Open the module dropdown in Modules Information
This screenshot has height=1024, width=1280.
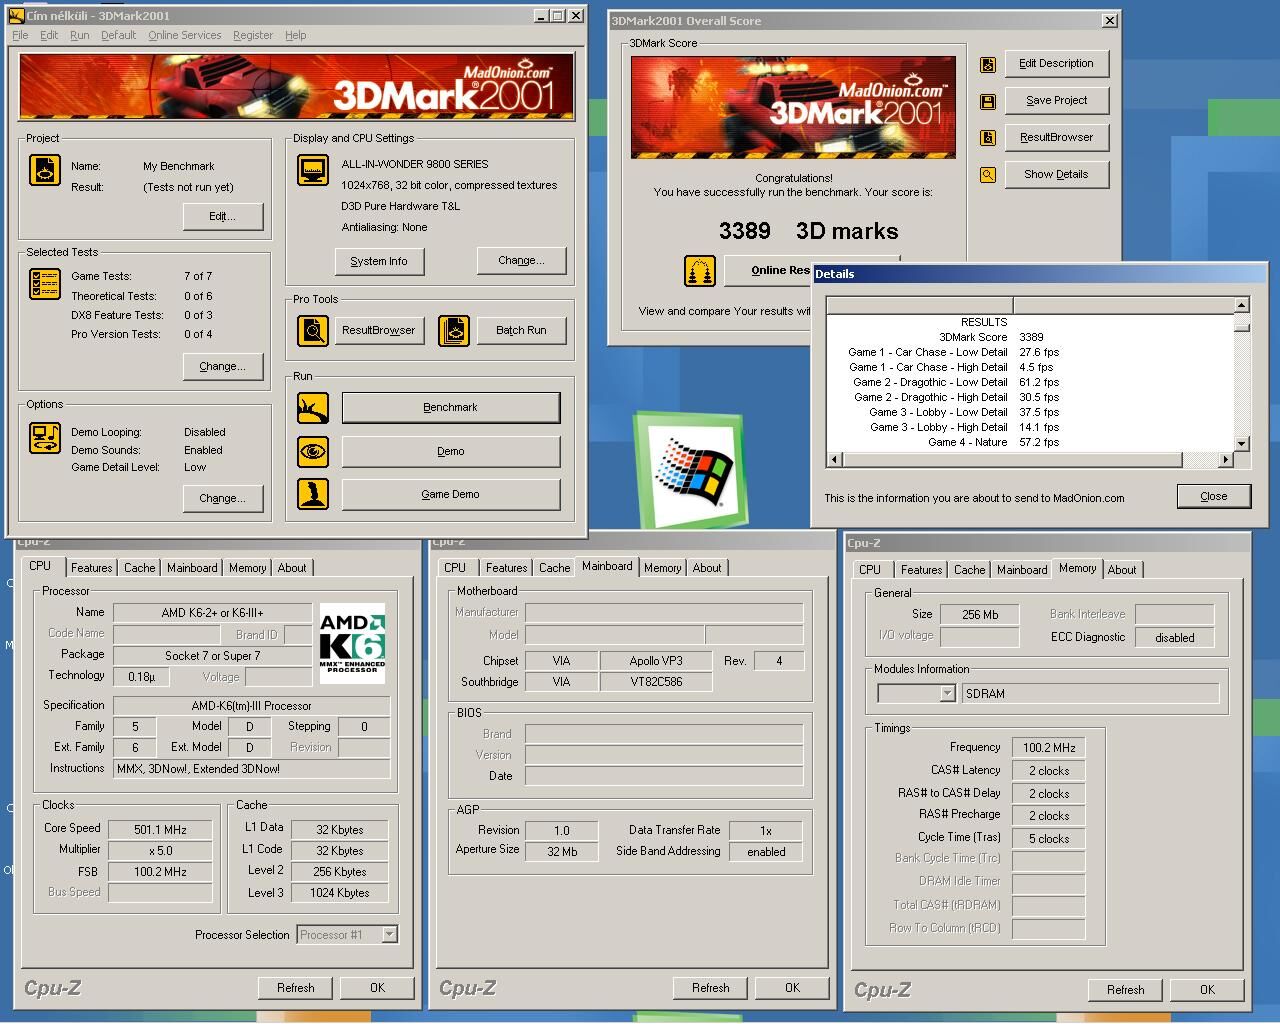(947, 693)
